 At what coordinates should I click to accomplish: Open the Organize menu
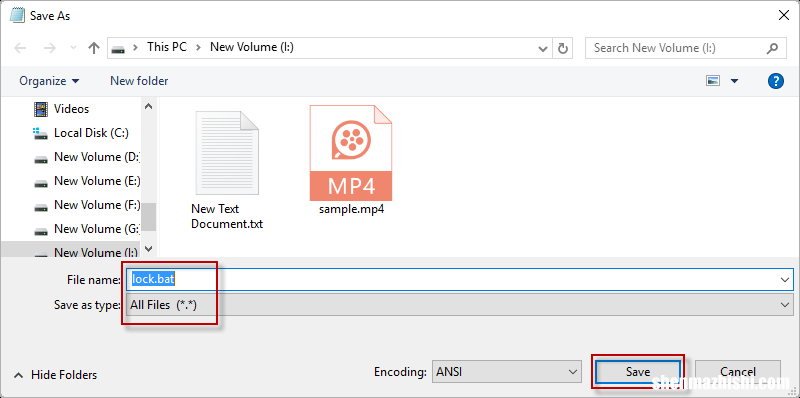point(49,81)
